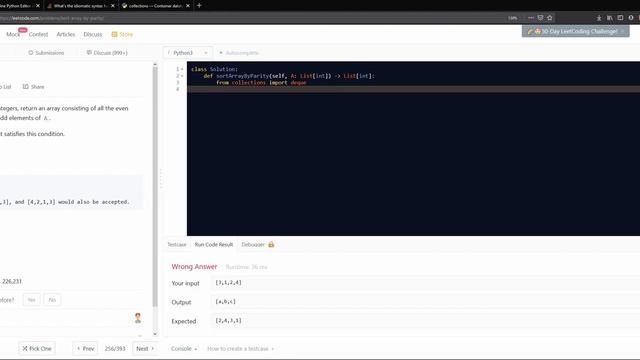Pick a random problem with Pick One
The width and height of the screenshot is (640, 360).
tap(37, 349)
